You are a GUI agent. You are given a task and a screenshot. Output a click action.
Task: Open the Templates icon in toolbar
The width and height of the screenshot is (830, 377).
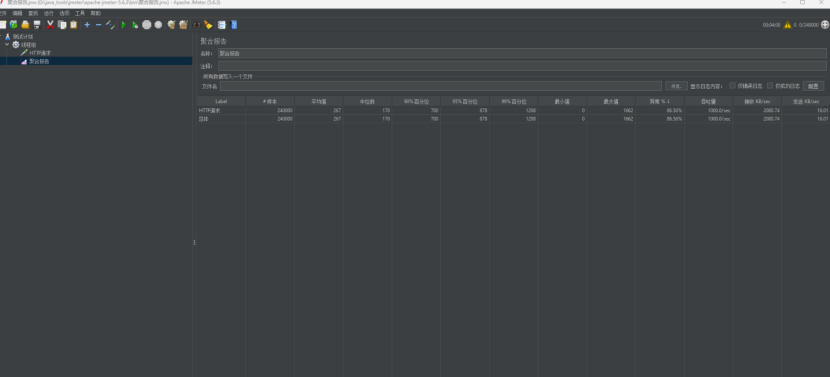click(14, 24)
